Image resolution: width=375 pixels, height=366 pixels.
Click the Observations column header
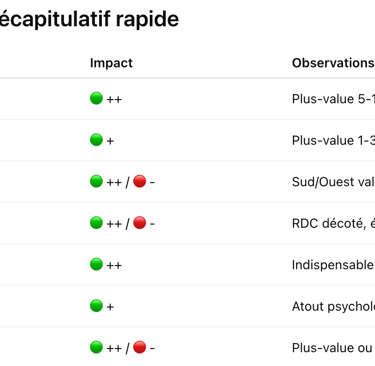tap(333, 63)
